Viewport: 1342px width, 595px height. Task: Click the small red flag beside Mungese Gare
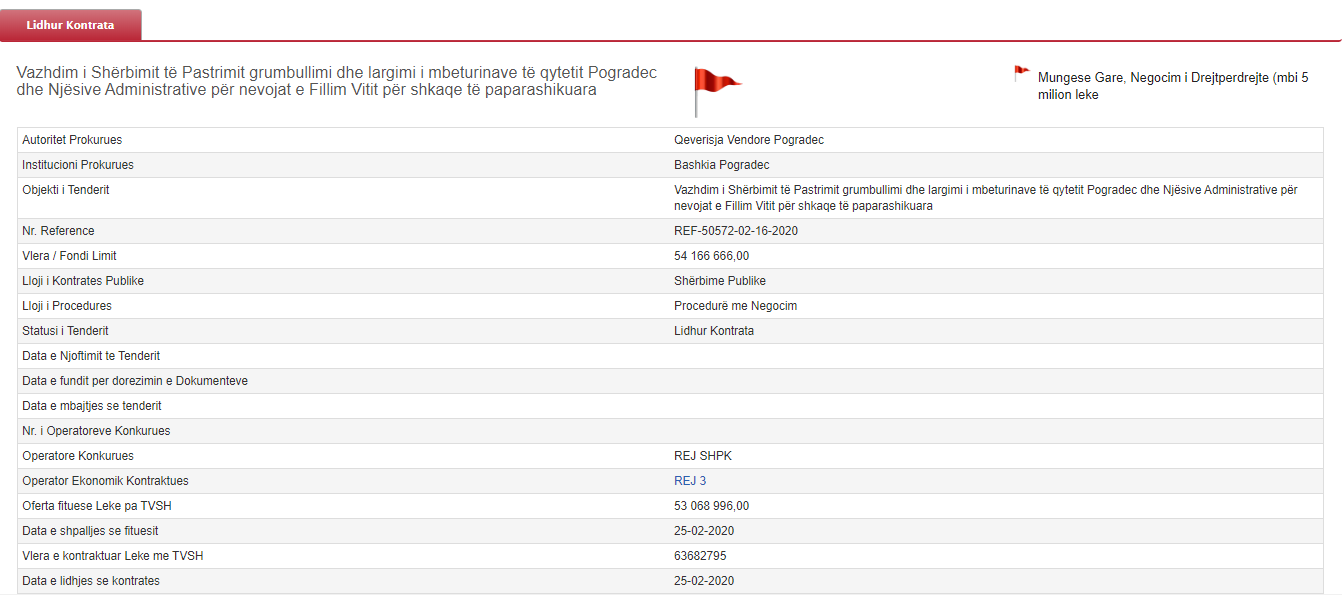point(1022,73)
